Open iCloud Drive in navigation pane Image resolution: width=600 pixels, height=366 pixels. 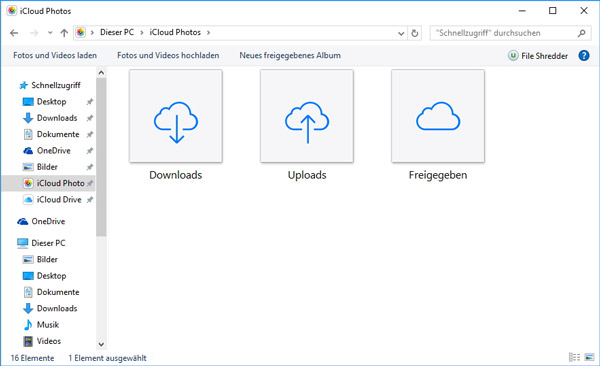pyautogui.click(x=59, y=199)
